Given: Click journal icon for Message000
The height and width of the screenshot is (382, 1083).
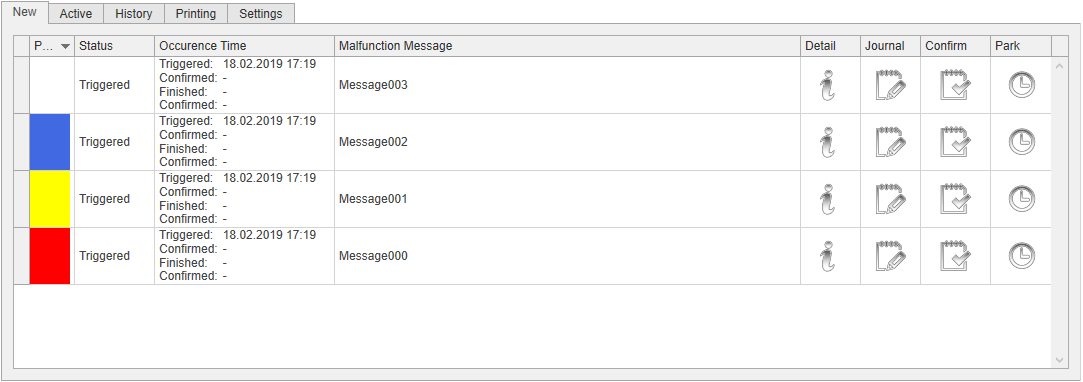Looking at the screenshot, I should click(x=890, y=256).
